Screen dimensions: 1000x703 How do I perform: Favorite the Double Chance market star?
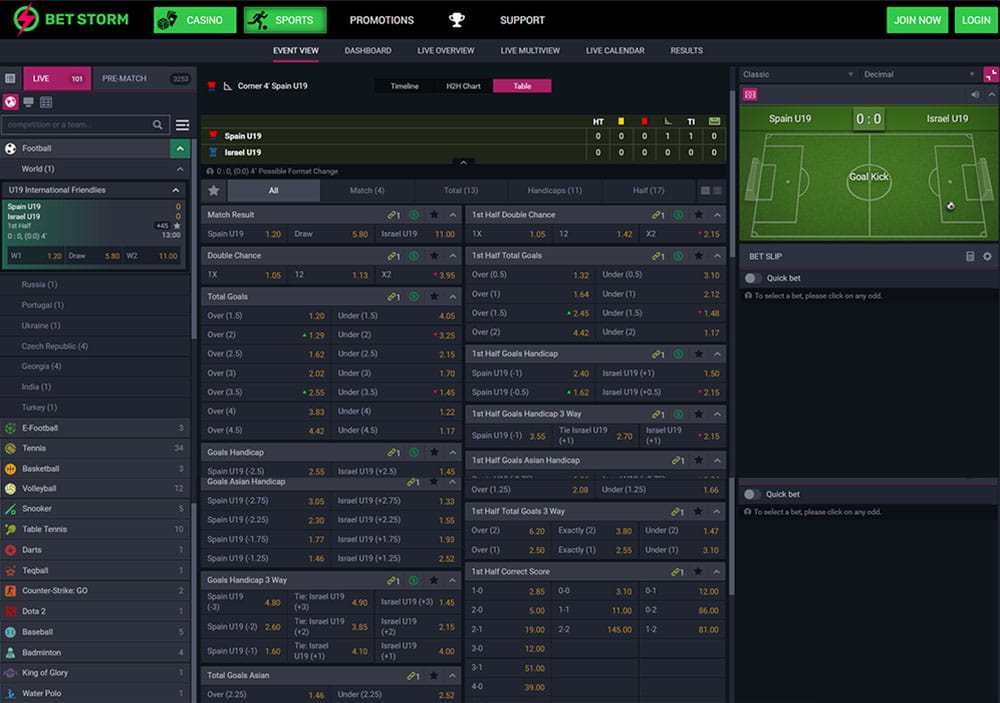point(434,256)
